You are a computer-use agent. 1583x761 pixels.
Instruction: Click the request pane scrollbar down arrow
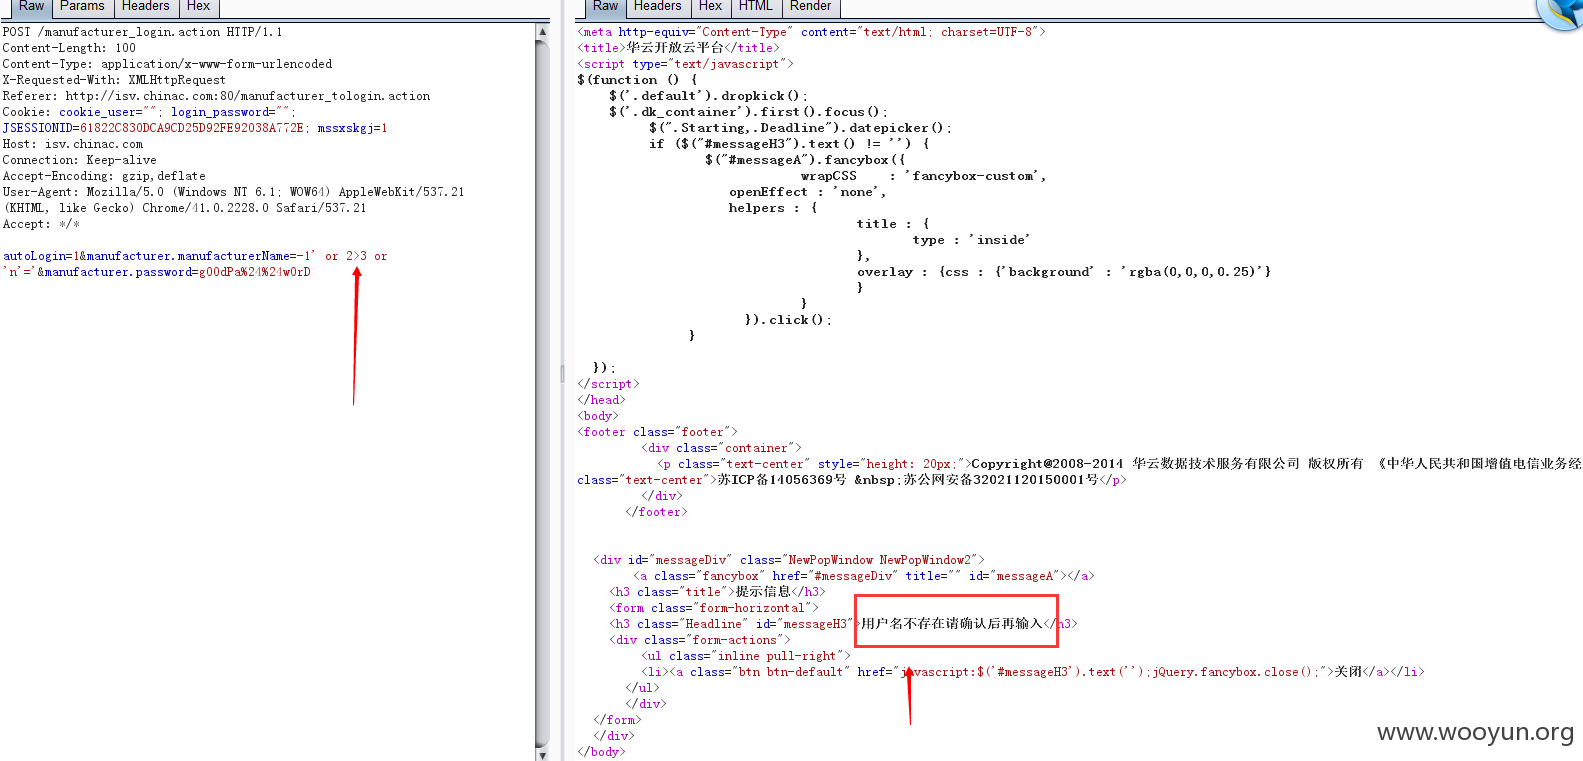click(x=542, y=754)
